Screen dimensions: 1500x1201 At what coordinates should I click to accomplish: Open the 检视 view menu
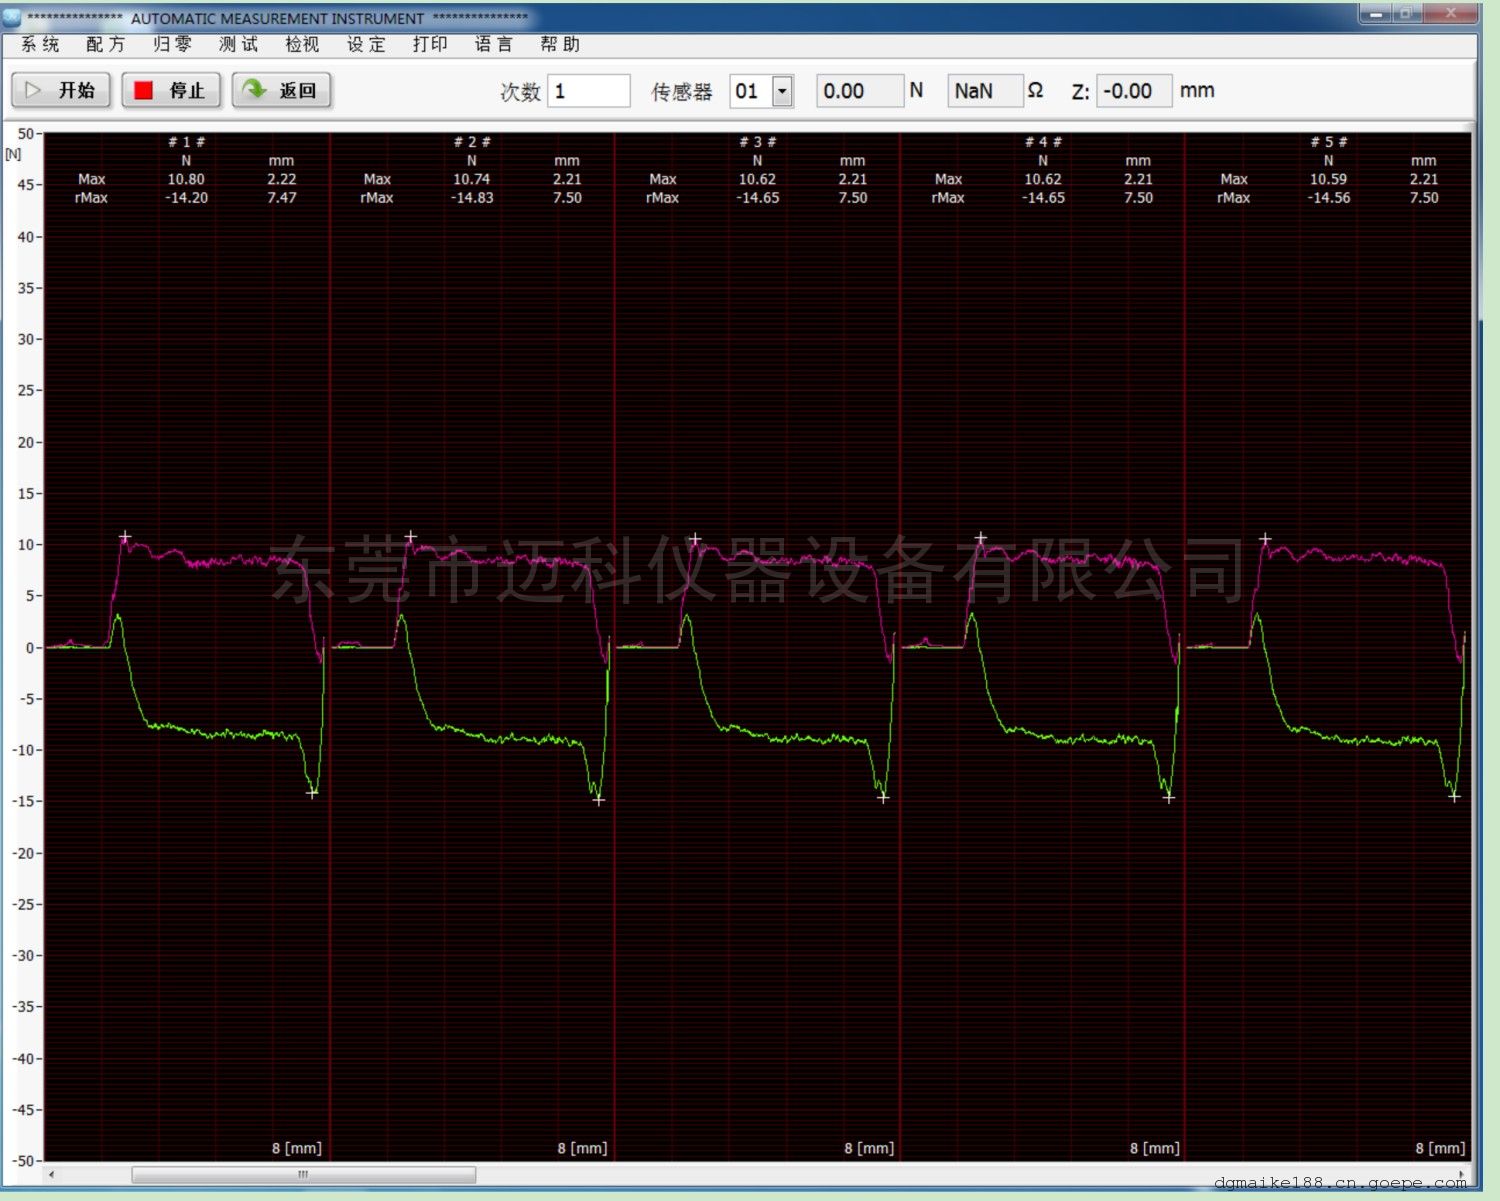[x=302, y=44]
